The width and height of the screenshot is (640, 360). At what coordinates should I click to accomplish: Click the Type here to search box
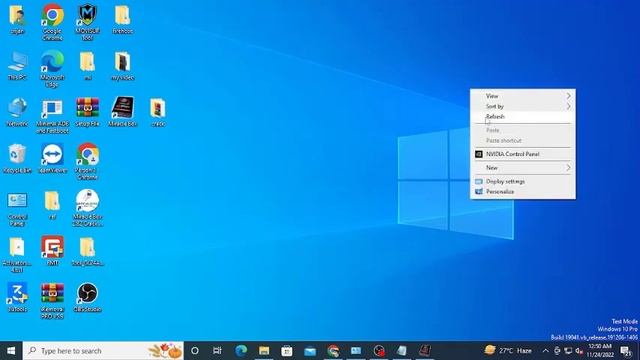(103, 351)
